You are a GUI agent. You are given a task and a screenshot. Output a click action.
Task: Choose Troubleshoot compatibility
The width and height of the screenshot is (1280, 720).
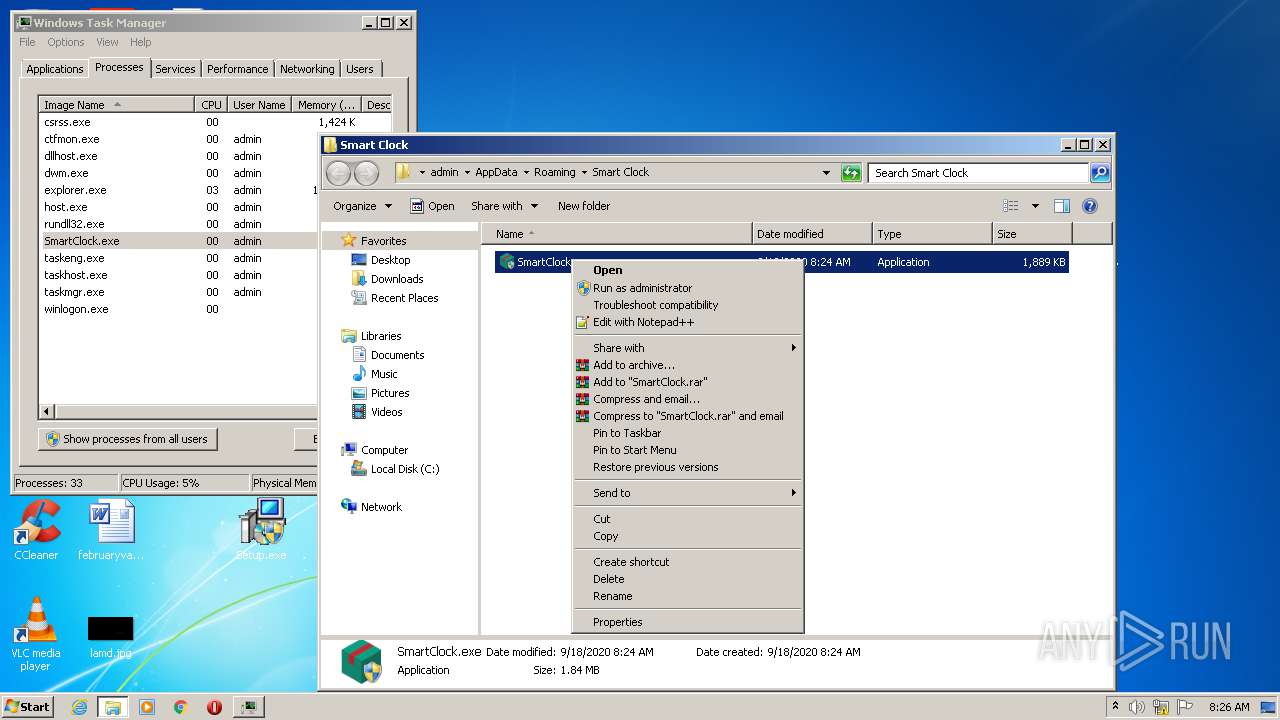(x=688, y=305)
